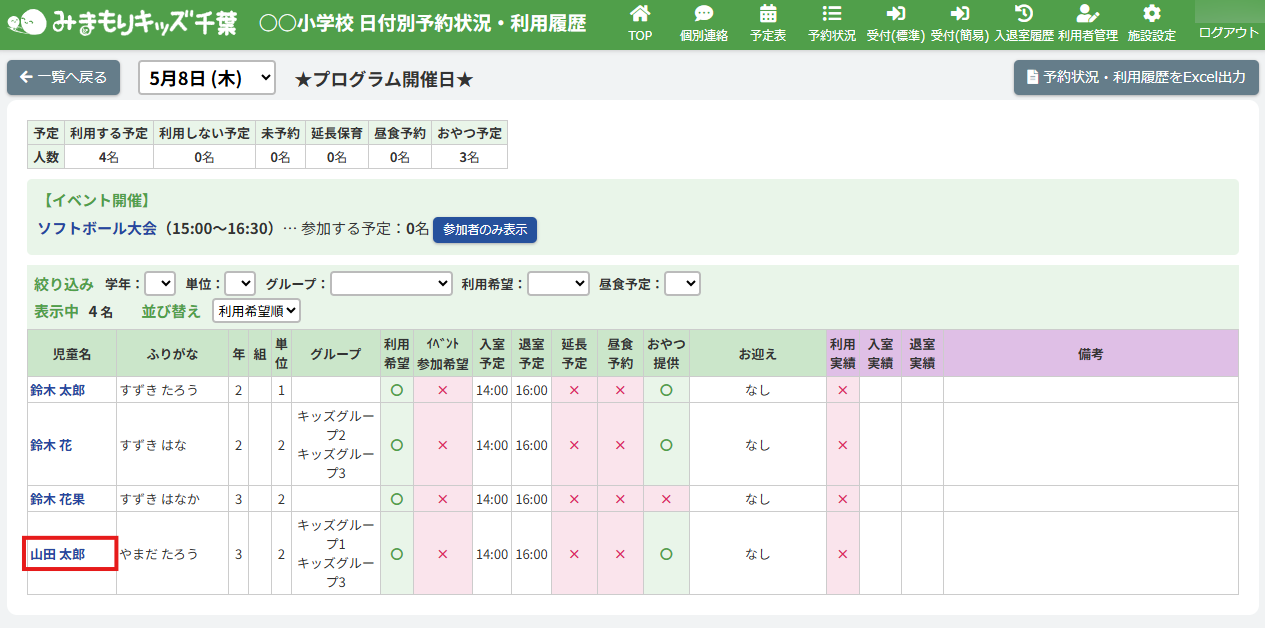Open 予約状況 list icon

[x=831, y=14]
